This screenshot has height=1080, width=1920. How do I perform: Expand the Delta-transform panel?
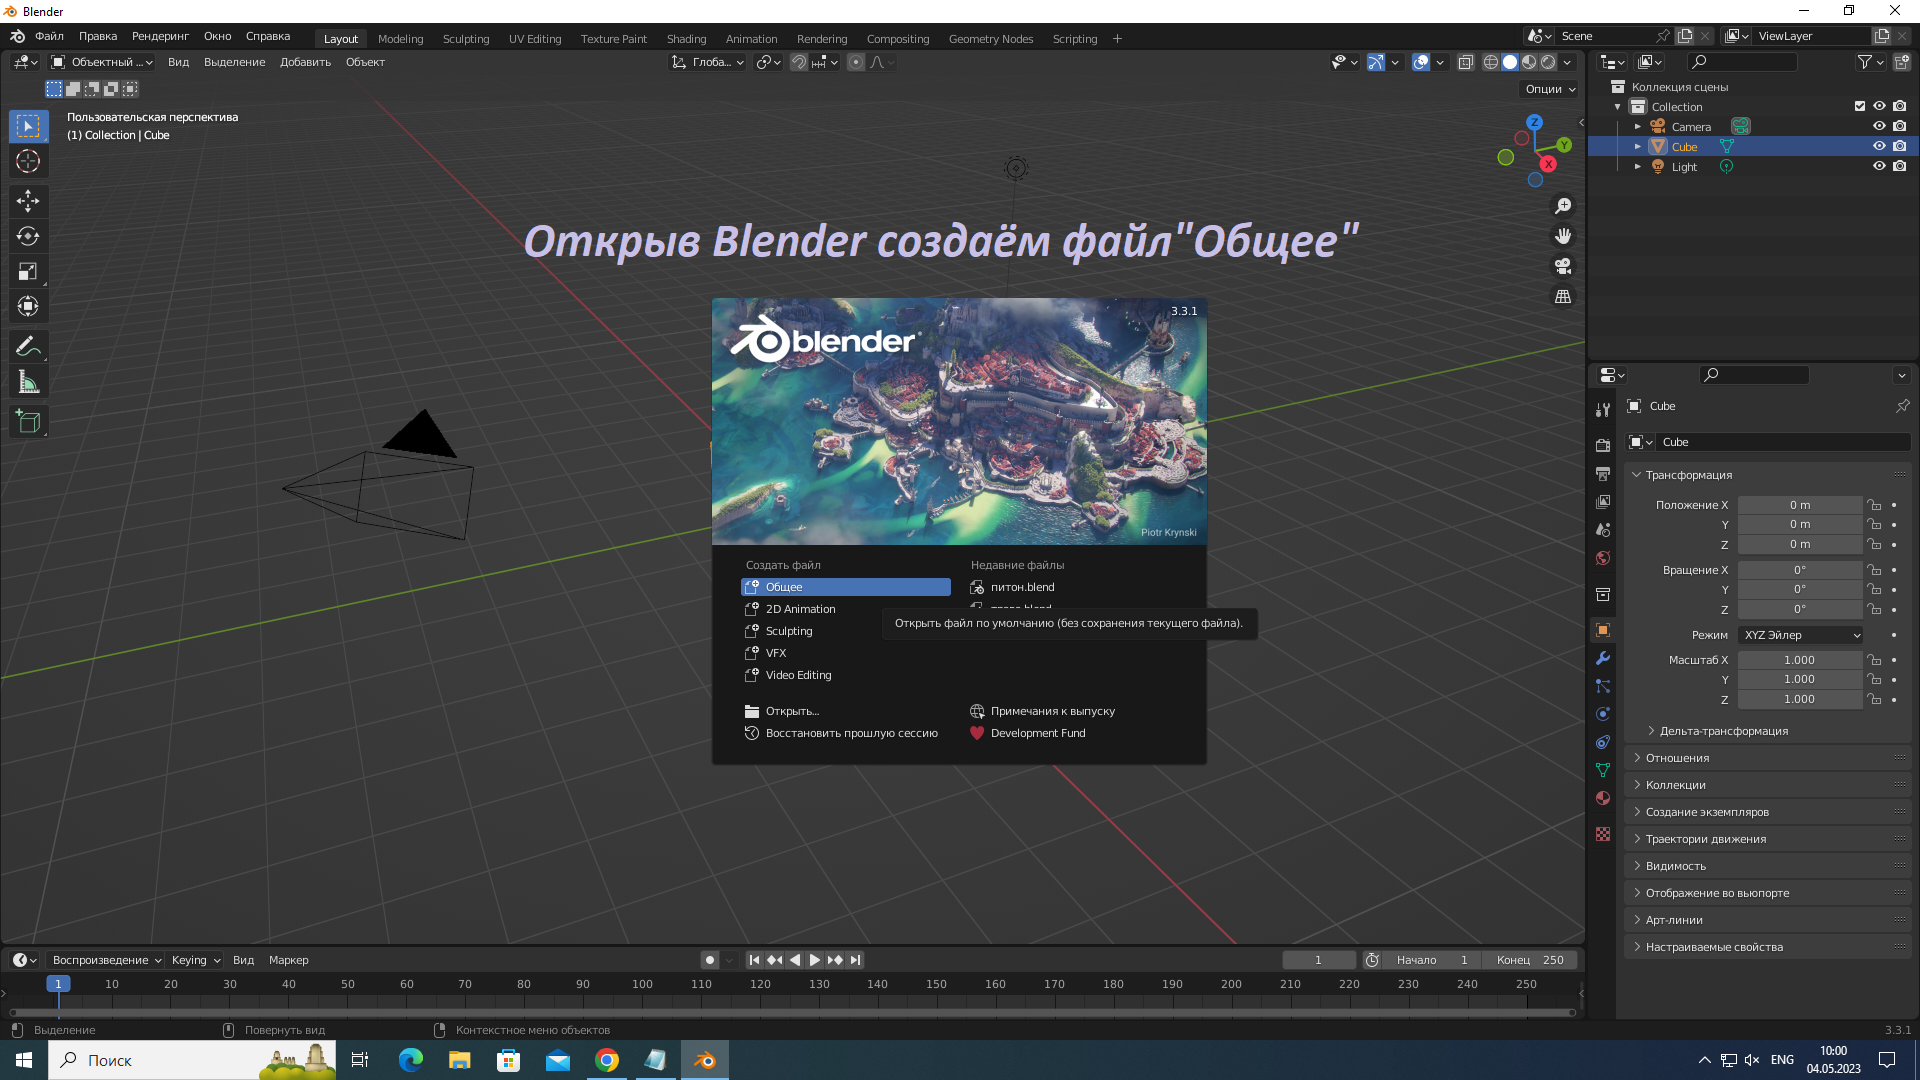1722,731
